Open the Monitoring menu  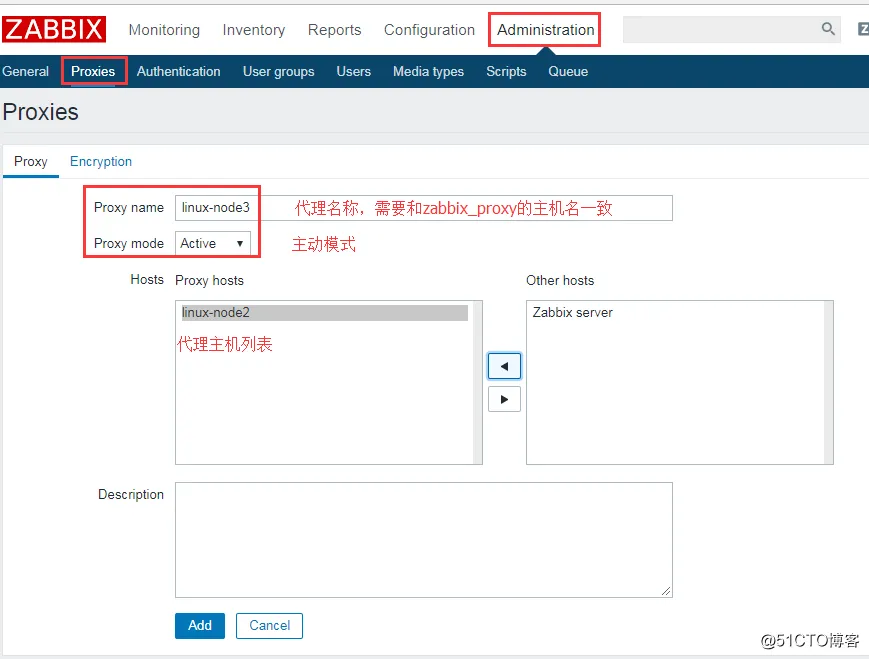coord(164,30)
